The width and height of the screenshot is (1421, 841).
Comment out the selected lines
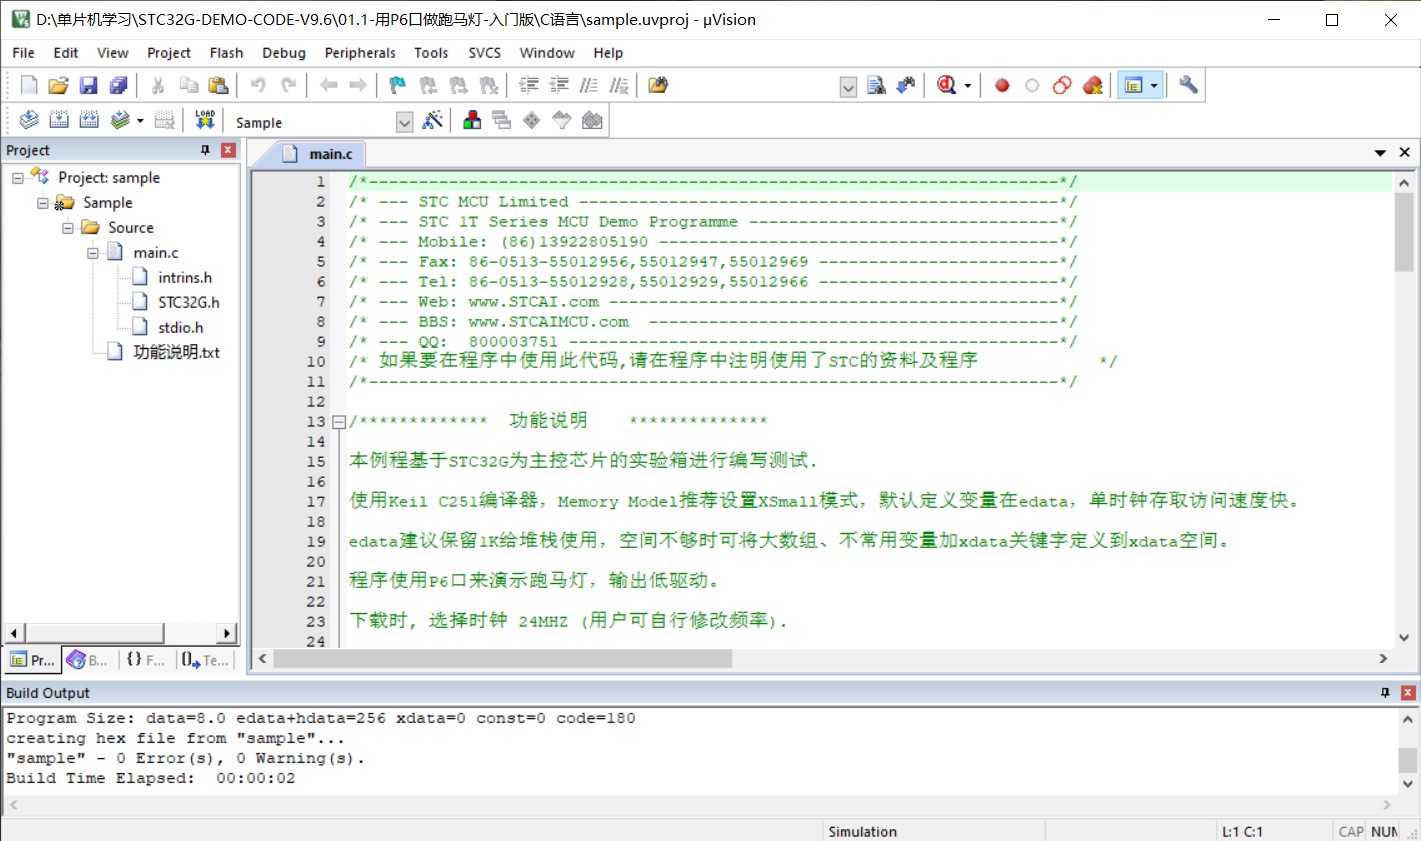click(589, 85)
